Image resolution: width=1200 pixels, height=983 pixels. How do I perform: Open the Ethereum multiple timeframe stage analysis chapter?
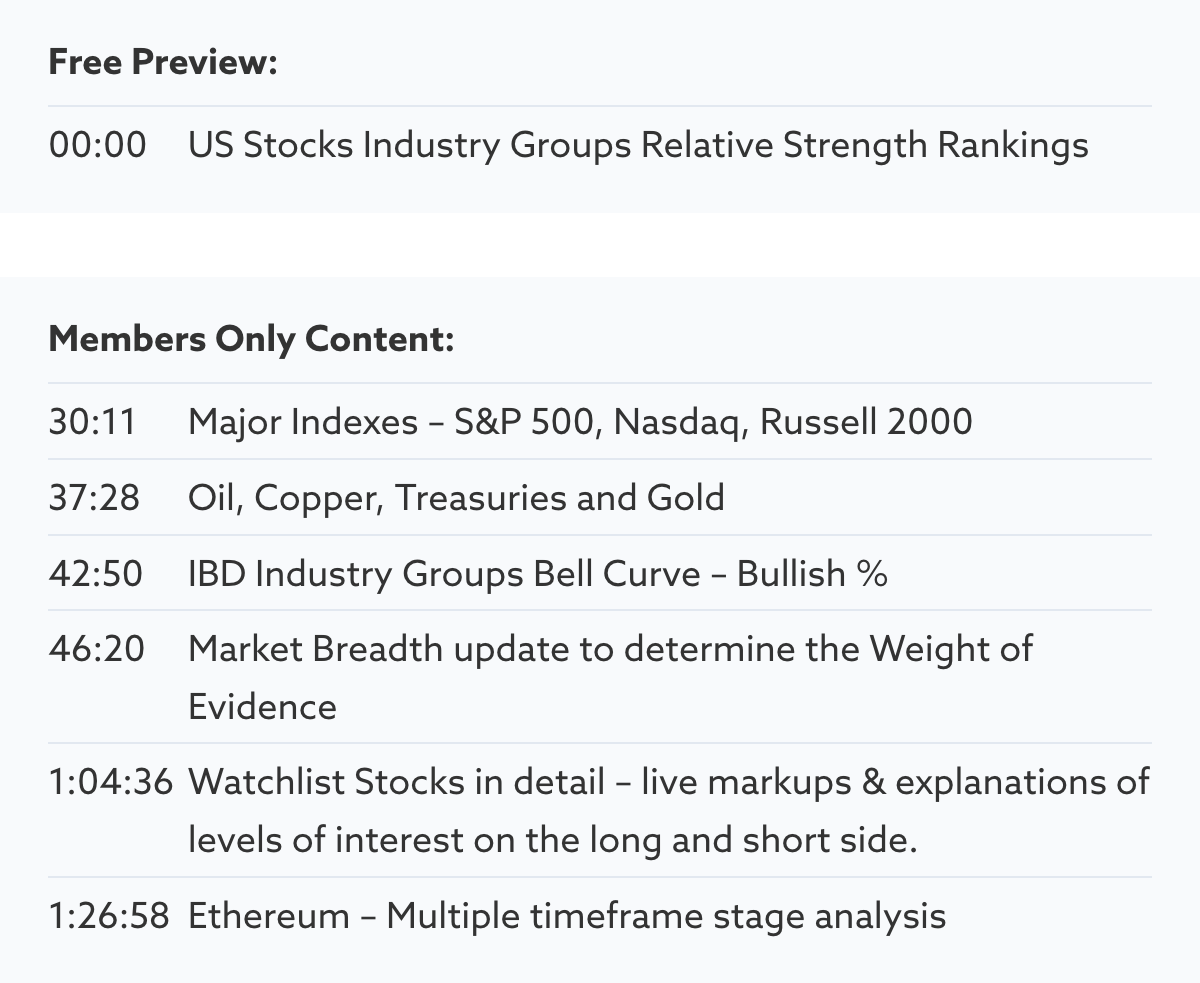[566, 916]
